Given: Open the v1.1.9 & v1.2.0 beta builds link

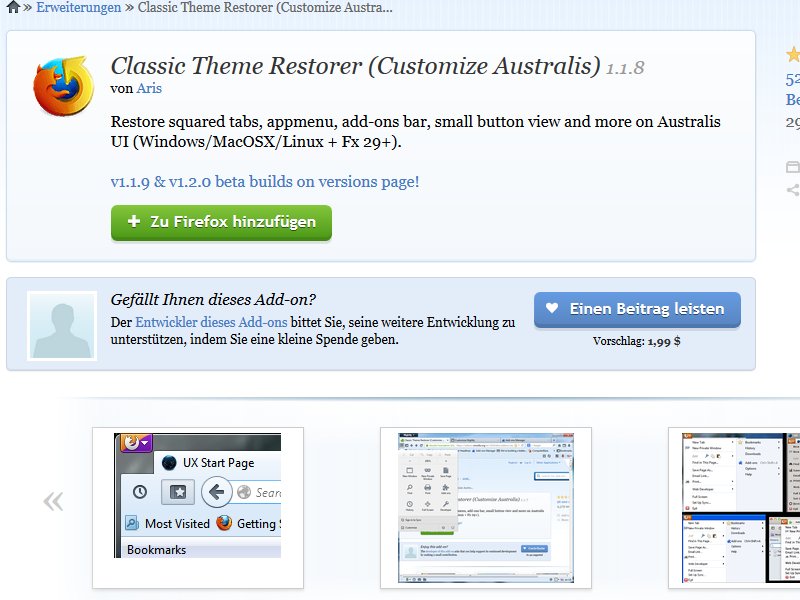Looking at the screenshot, I should click(x=265, y=182).
